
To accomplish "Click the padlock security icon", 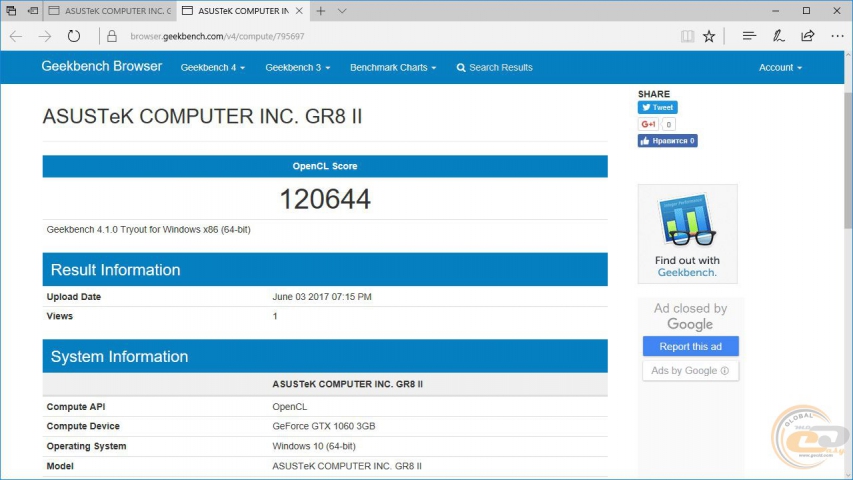I will pos(112,36).
